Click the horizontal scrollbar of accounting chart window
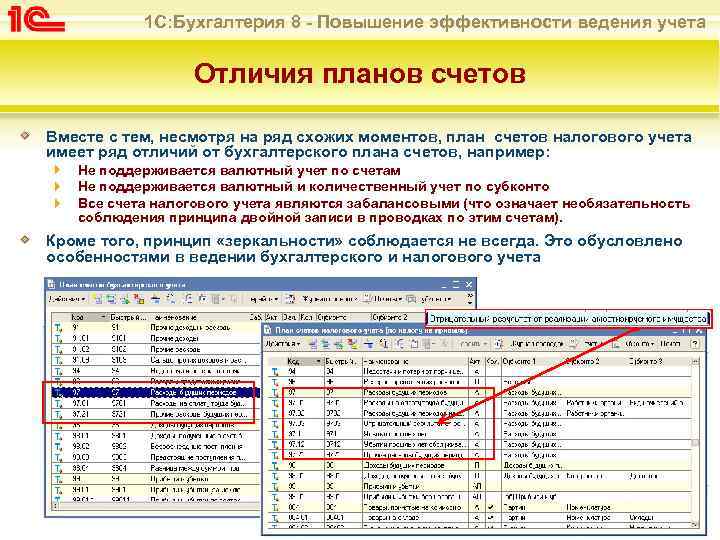This screenshot has height=540, width=720. click(156, 506)
